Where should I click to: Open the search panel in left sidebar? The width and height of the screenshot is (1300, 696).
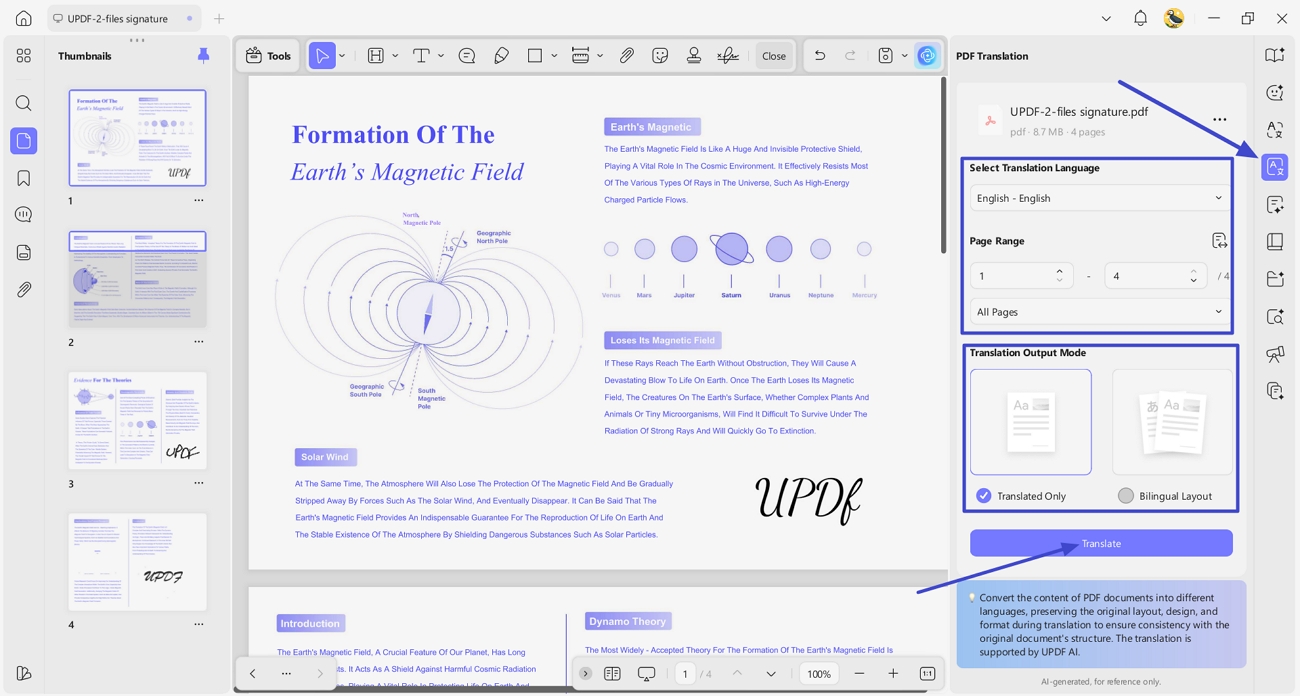point(24,103)
